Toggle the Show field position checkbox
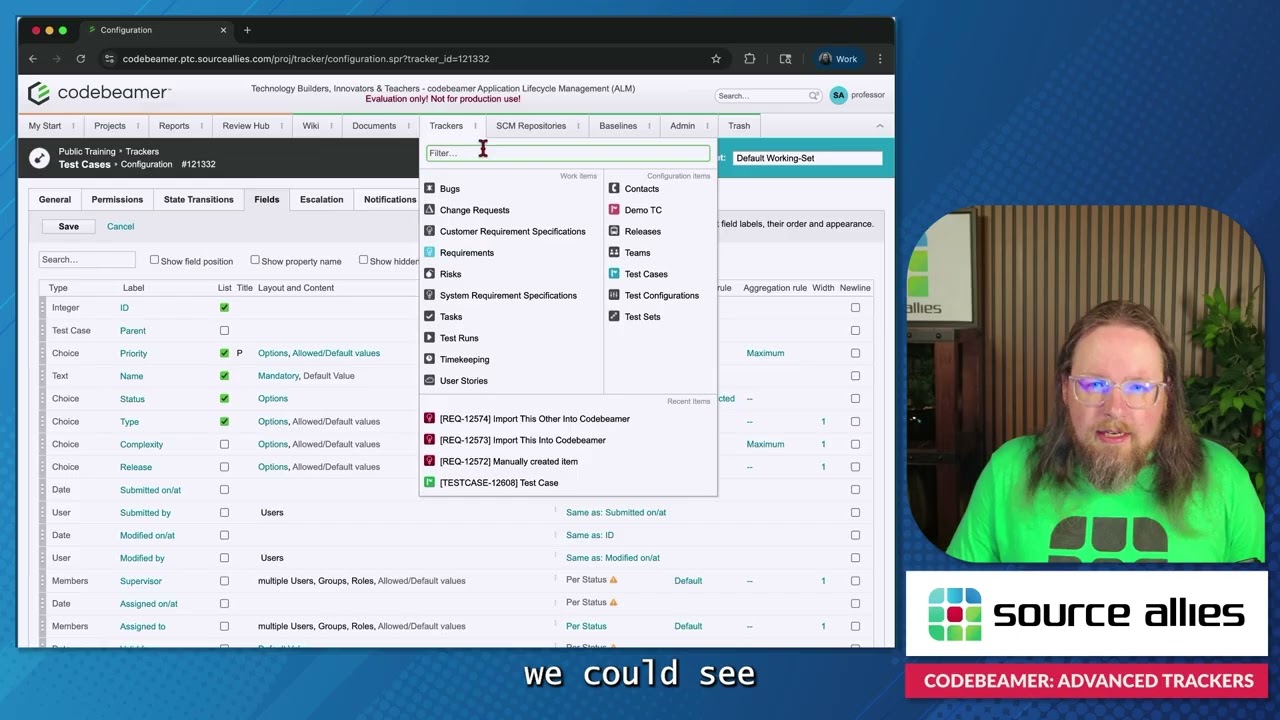The width and height of the screenshot is (1280, 720). (154, 260)
